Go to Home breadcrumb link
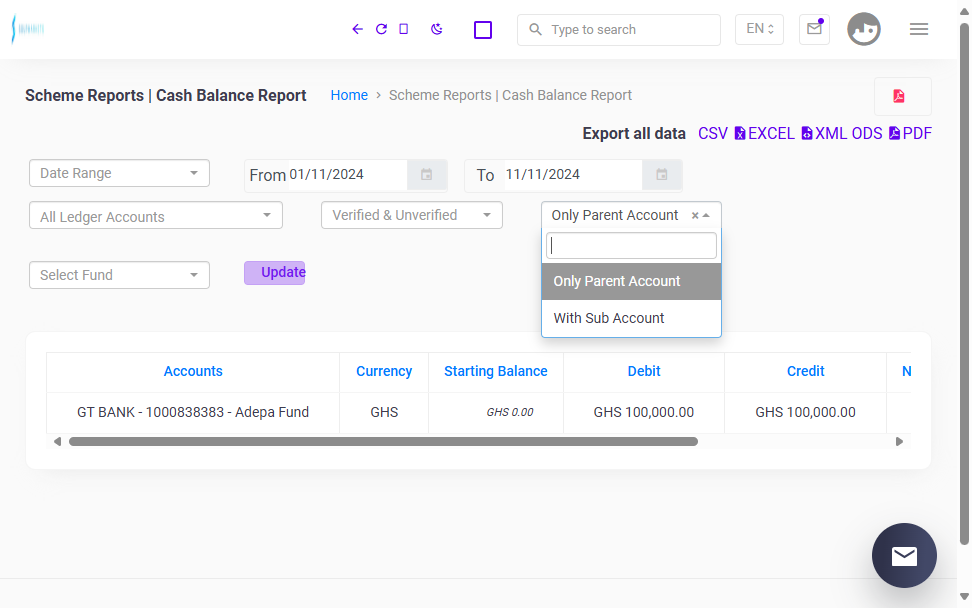The image size is (972, 608). 349,95
